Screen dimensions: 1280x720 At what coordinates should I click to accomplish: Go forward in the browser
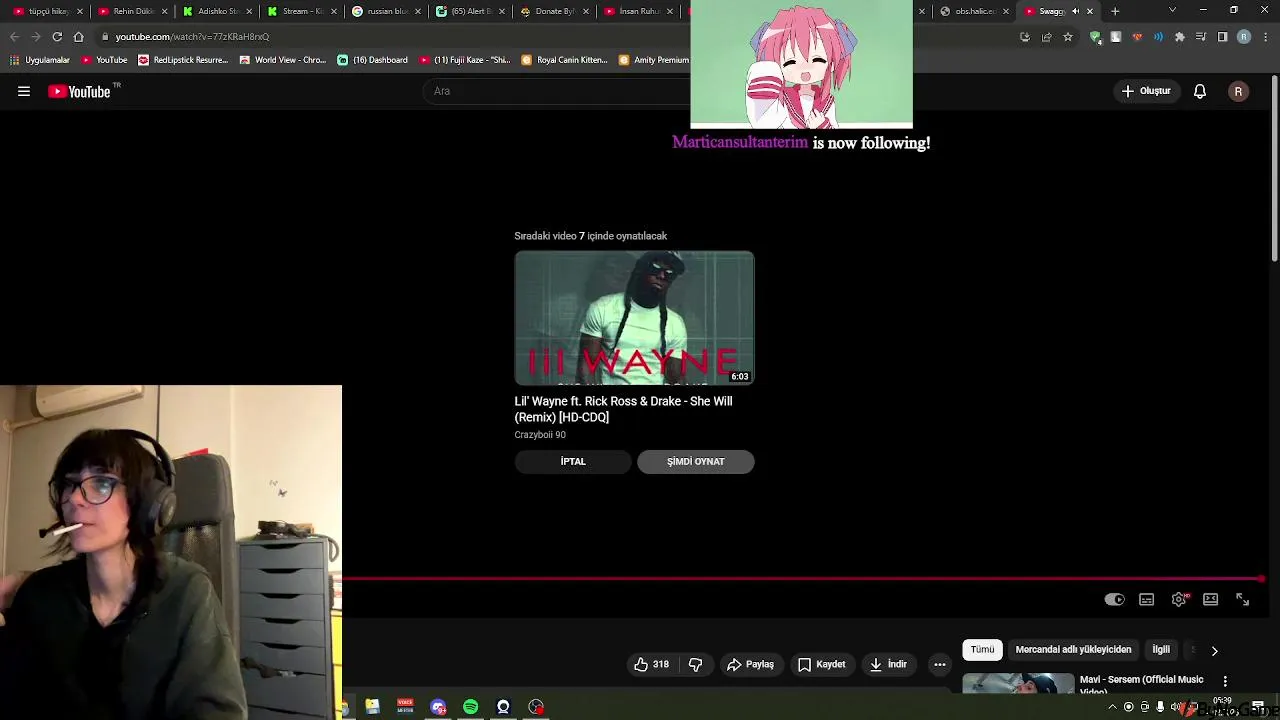click(35, 37)
